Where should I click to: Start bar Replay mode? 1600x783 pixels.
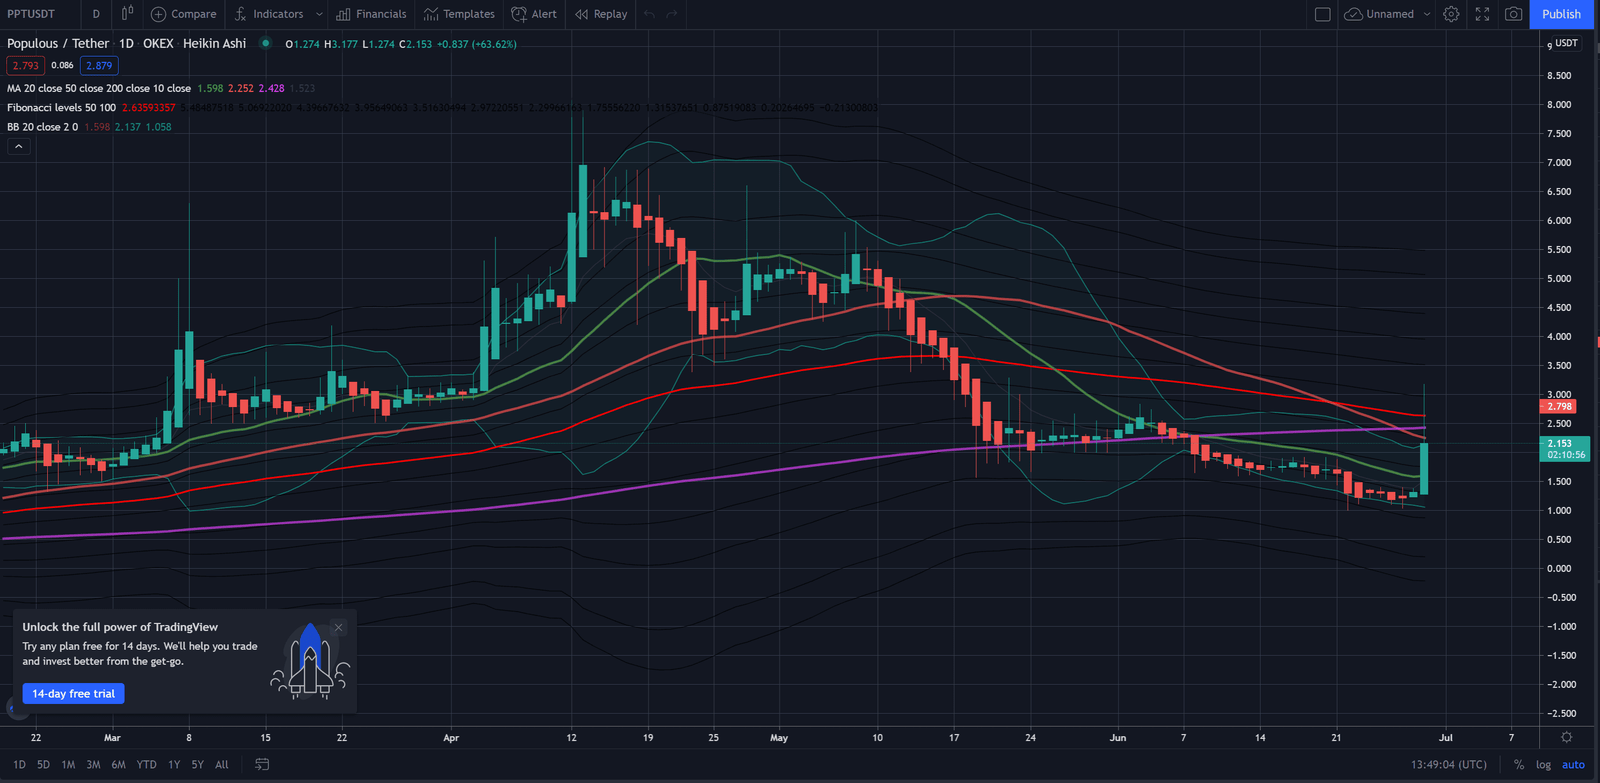tap(601, 14)
